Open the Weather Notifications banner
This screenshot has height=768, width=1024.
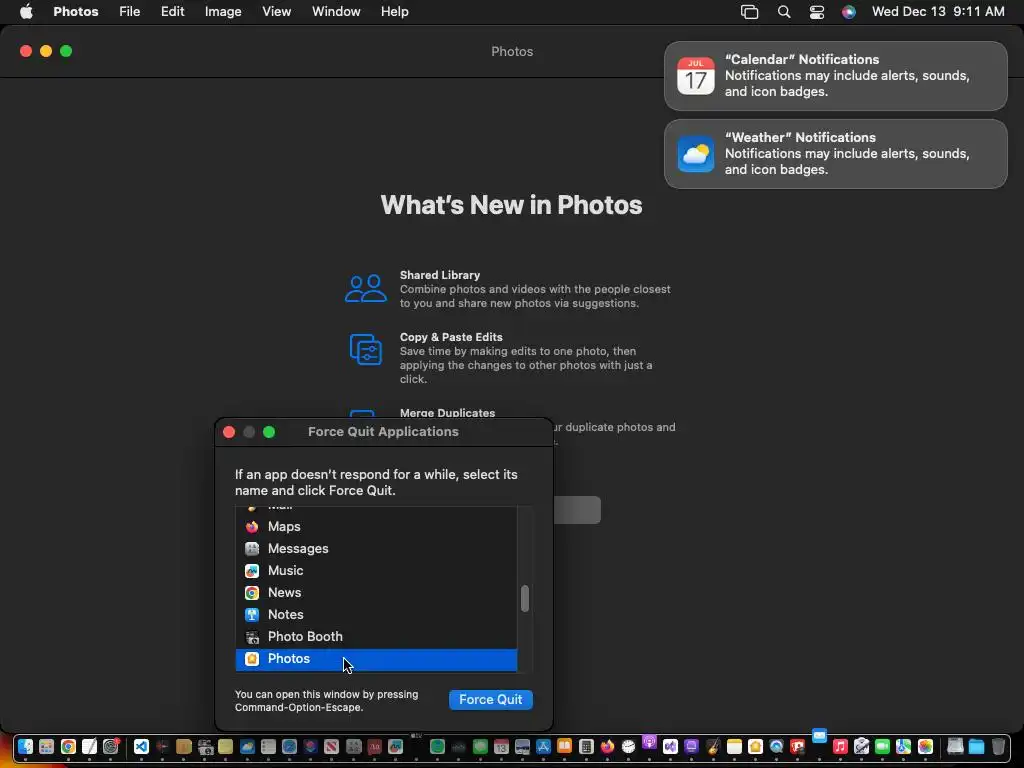click(835, 154)
